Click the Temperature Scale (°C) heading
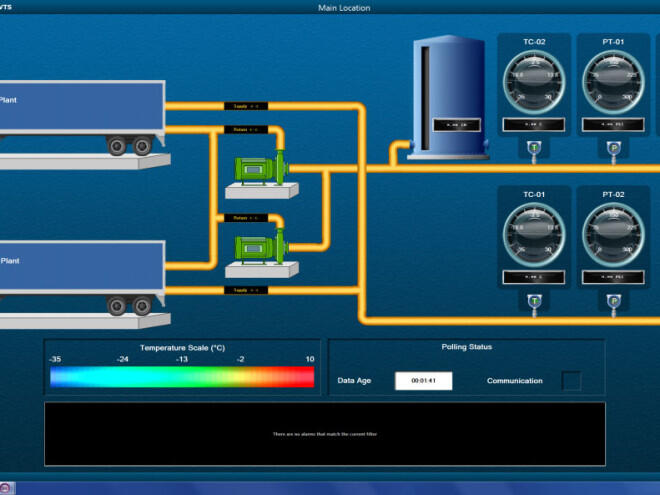The width and height of the screenshot is (660, 495). click(182, 348)
